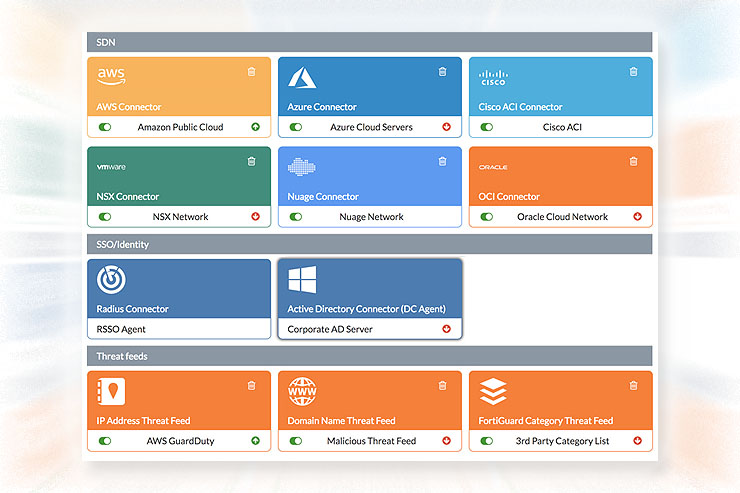Toggle the Amazon Public Cloud switch
The image size is (740, 493).
105,128
